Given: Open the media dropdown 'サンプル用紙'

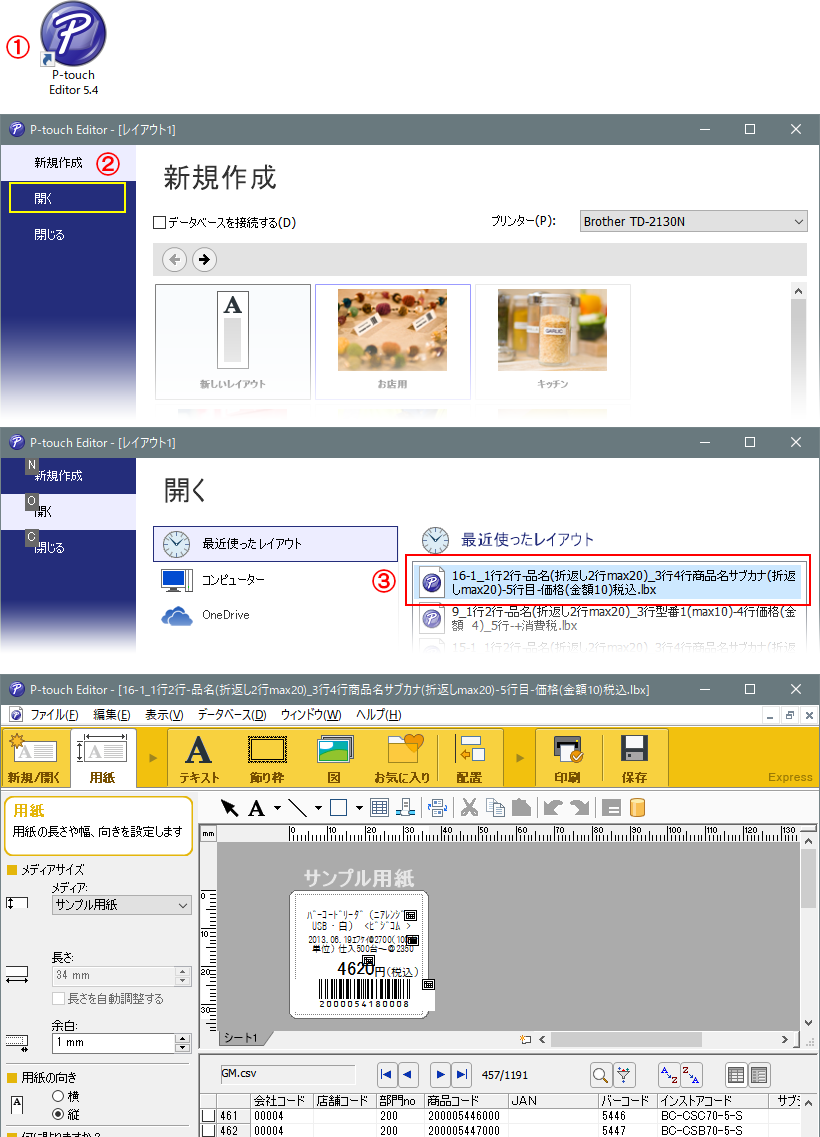Looking at the screenshot, I should [122, 905].
